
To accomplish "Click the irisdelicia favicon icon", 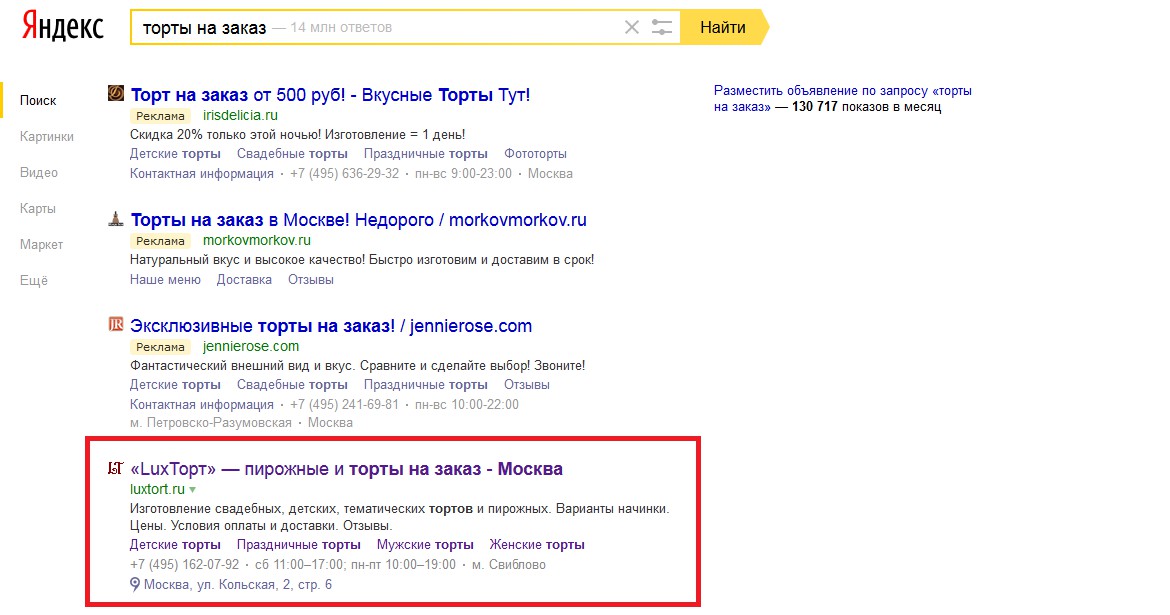I will point(116,93).
